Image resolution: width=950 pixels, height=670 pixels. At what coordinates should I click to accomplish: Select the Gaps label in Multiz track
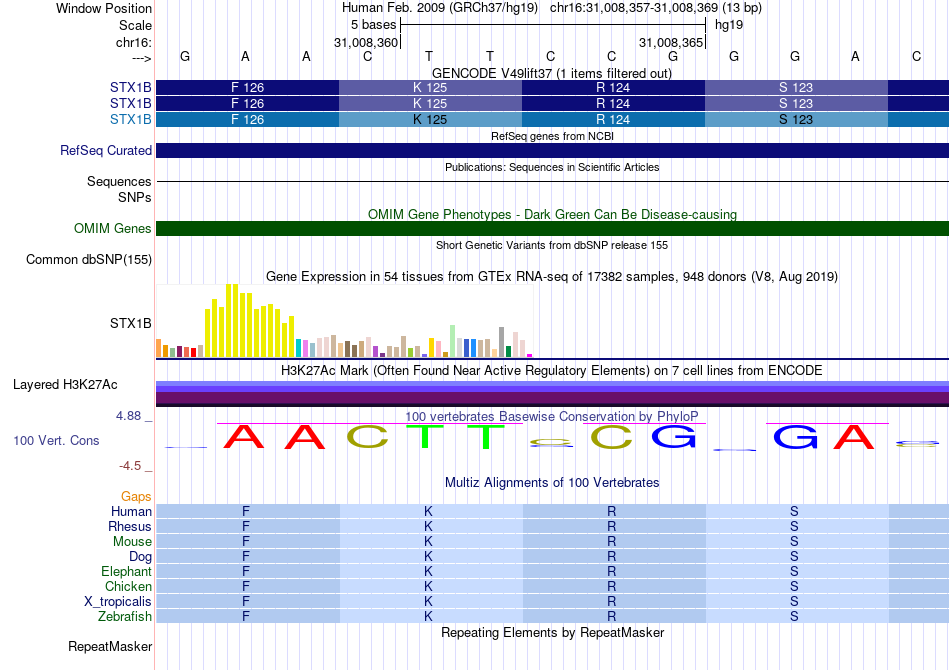pyautogui.click(x=136, y=497)
